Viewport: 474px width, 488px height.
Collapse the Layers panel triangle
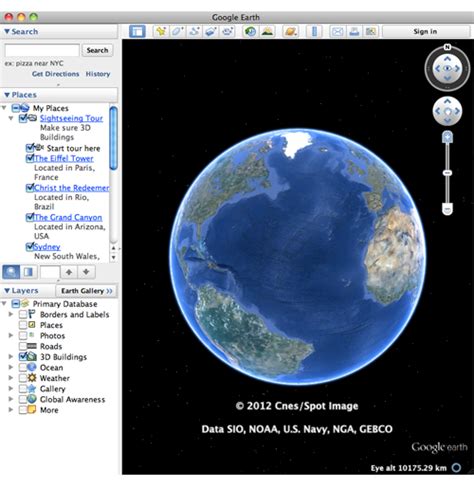coord(7,291)
